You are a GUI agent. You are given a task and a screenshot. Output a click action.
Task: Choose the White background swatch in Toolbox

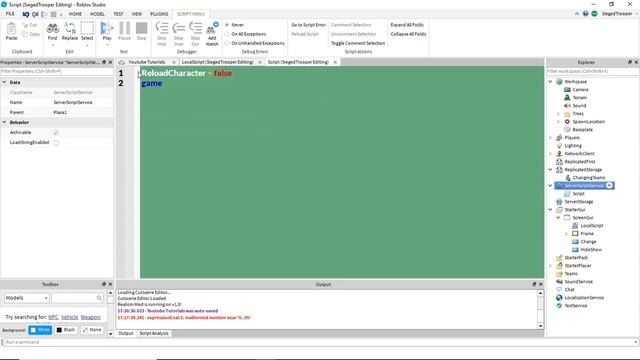[x=40, y=330]
